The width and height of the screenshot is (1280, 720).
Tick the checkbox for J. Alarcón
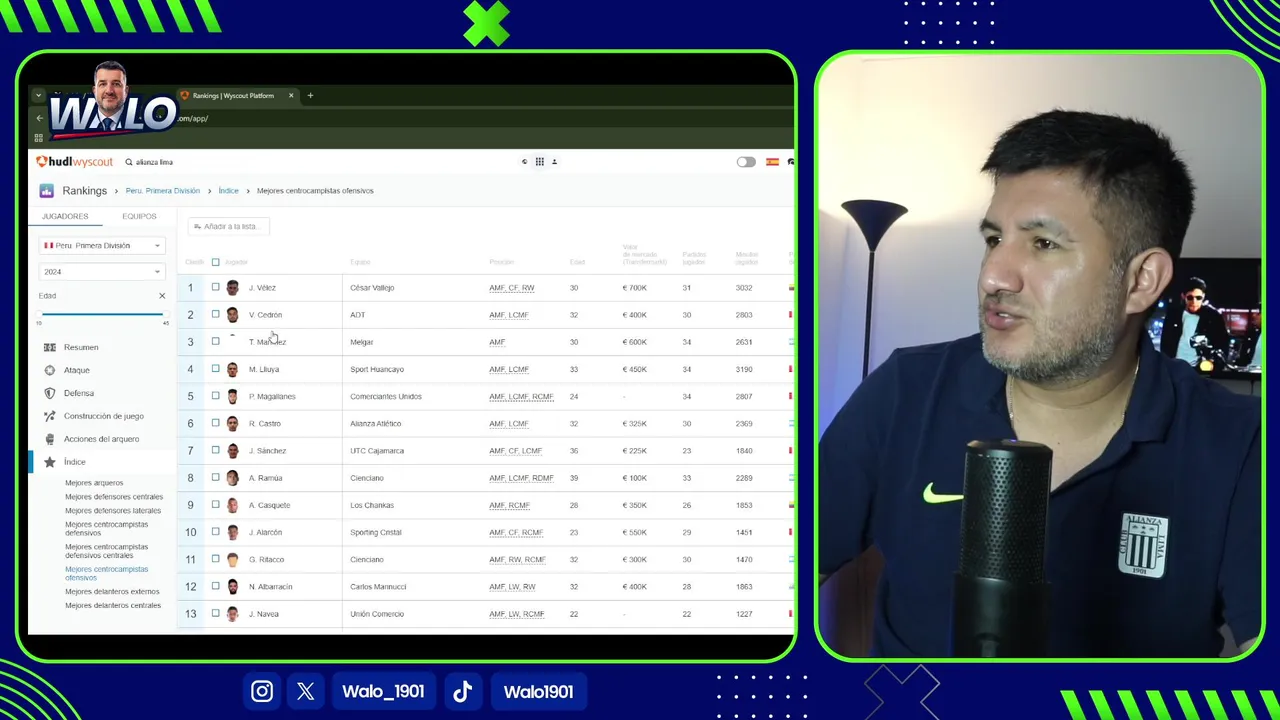click(215, 531)
